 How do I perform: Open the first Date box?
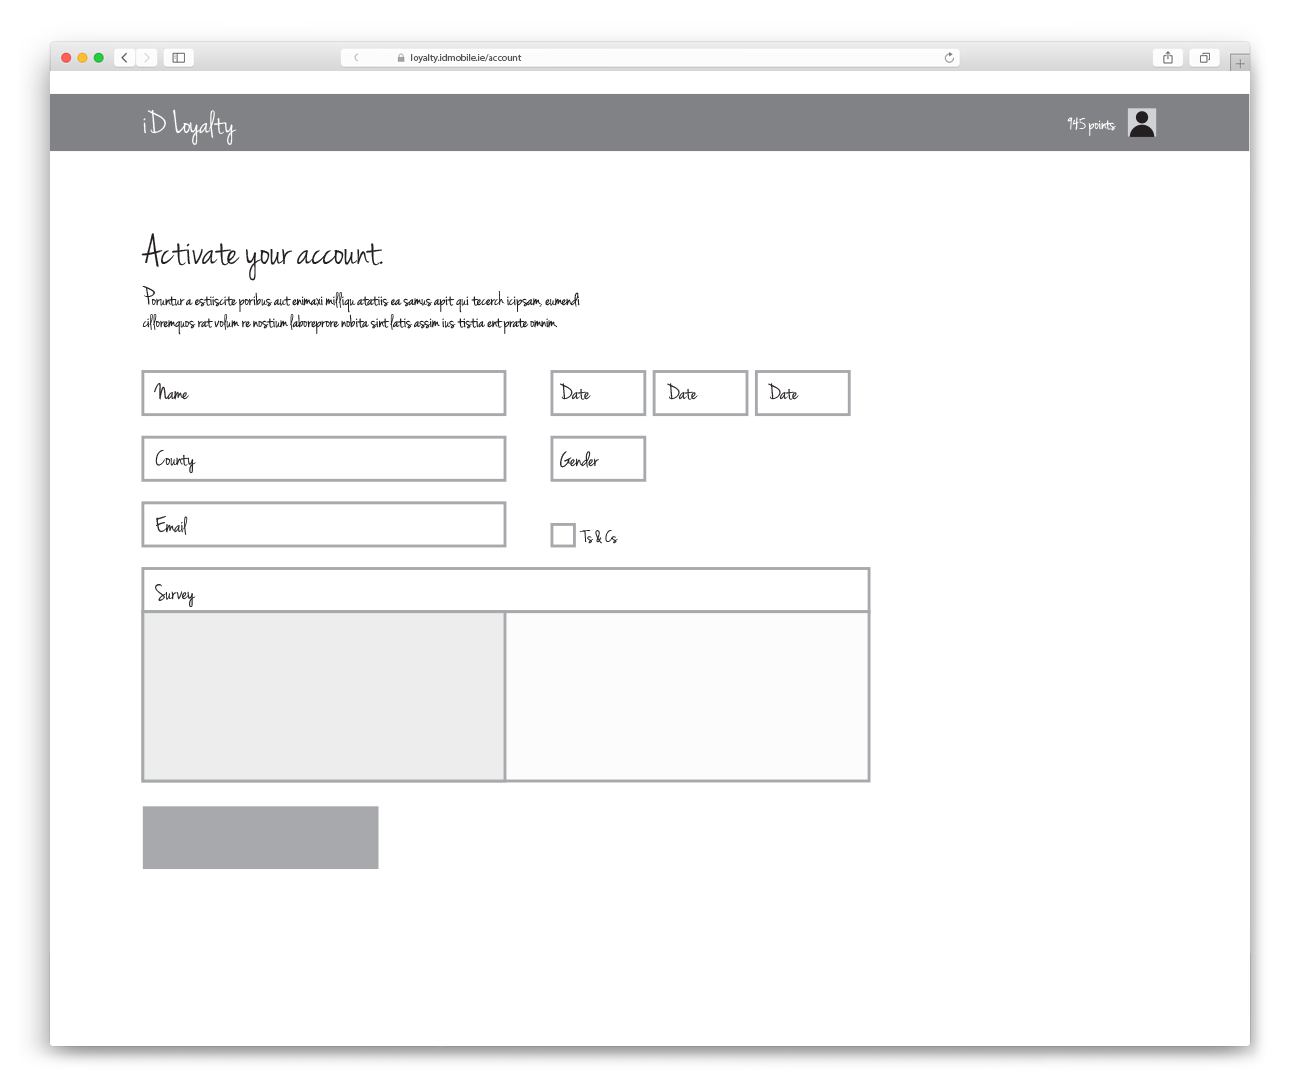click(x=598, y=393)
